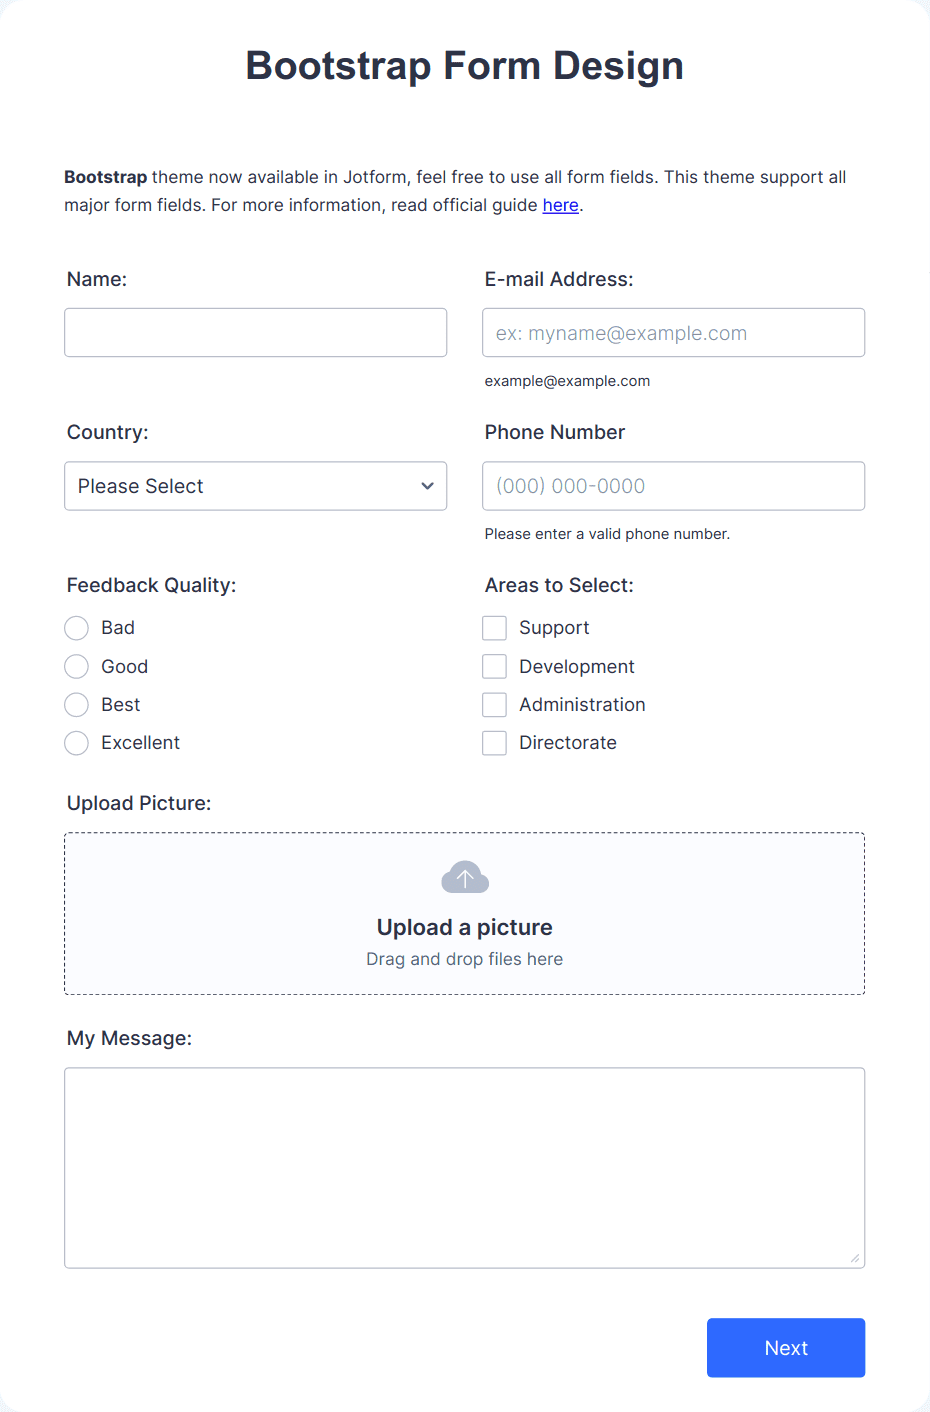
Task: Select the Directorate checkbox
Action: click(494, 743)
